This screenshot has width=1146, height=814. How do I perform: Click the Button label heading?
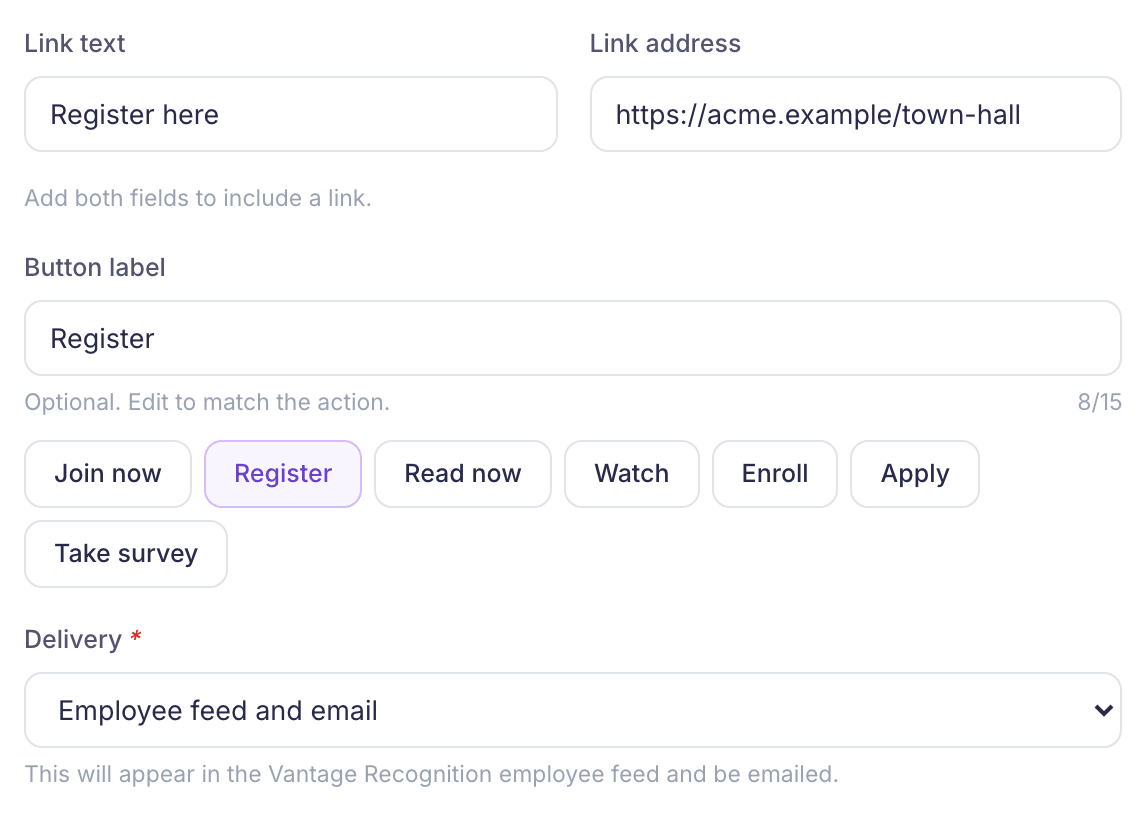(x=95, y=267)
